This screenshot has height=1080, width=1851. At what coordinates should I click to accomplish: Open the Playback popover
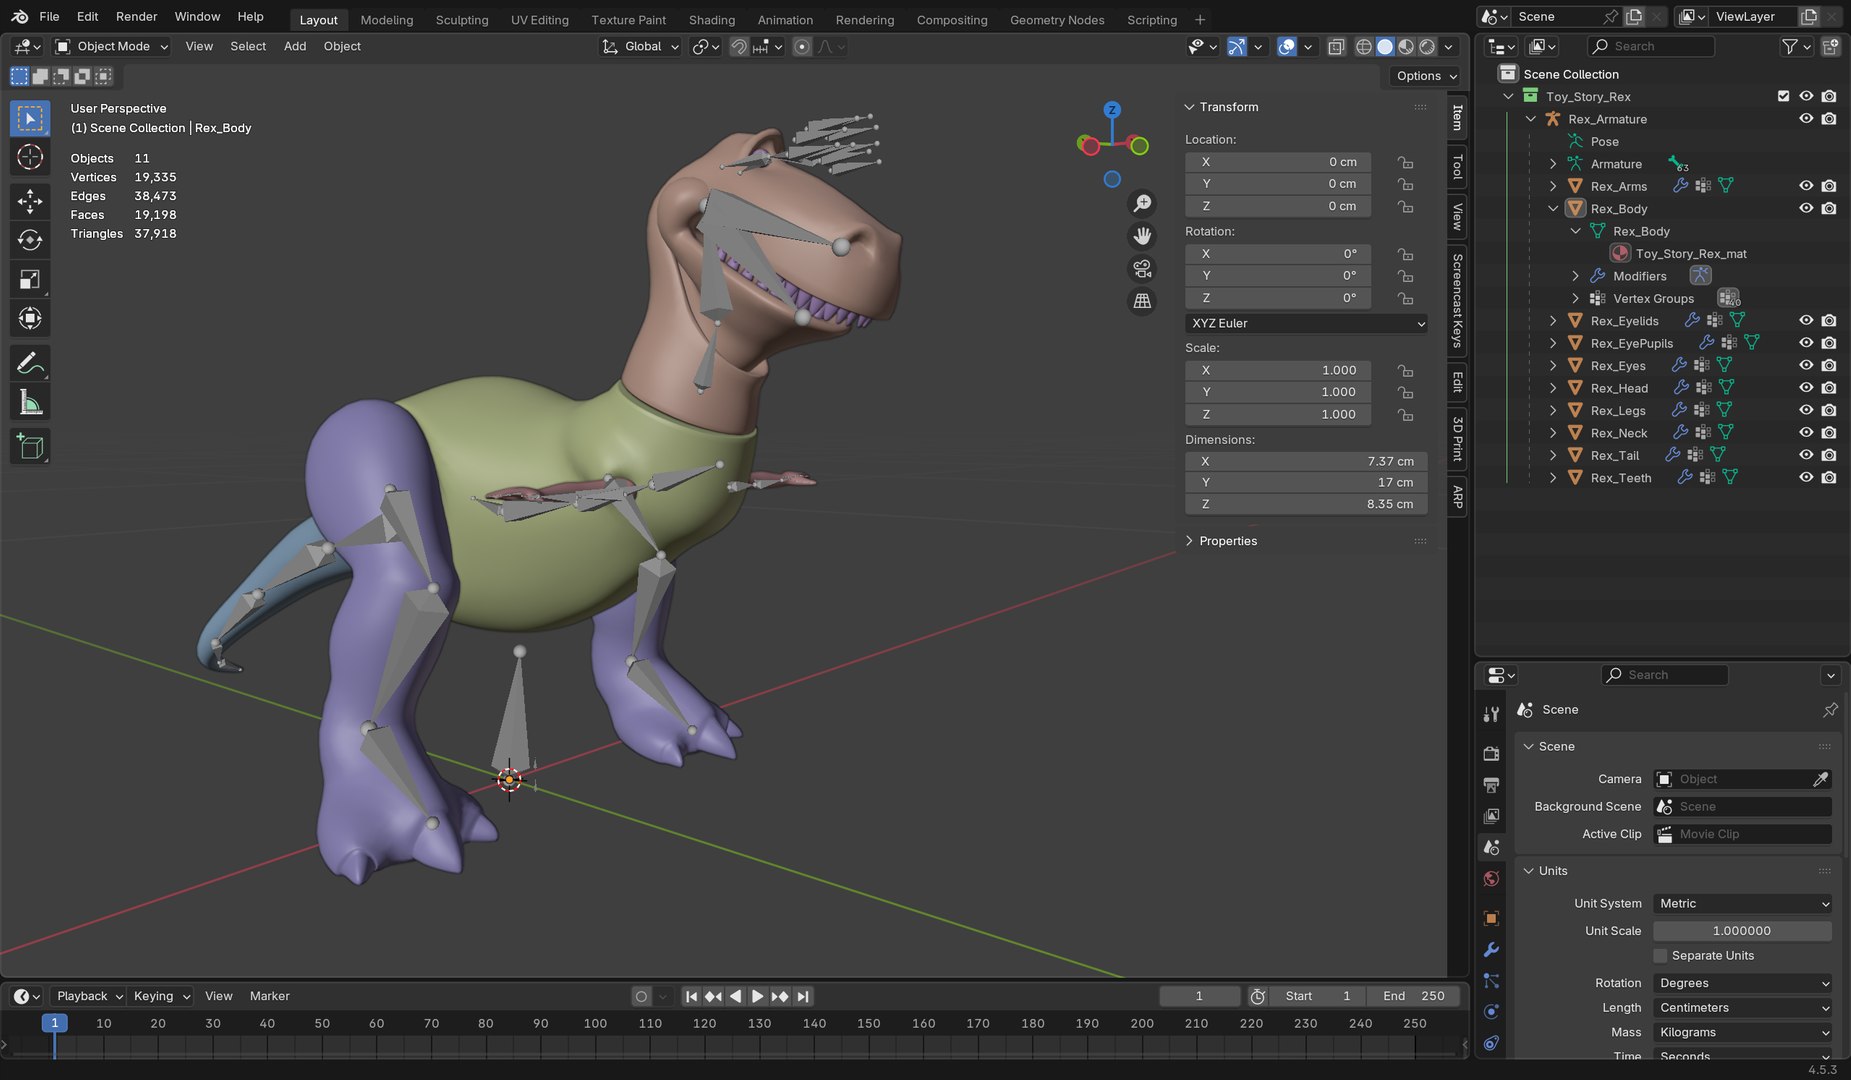[89, 996]
